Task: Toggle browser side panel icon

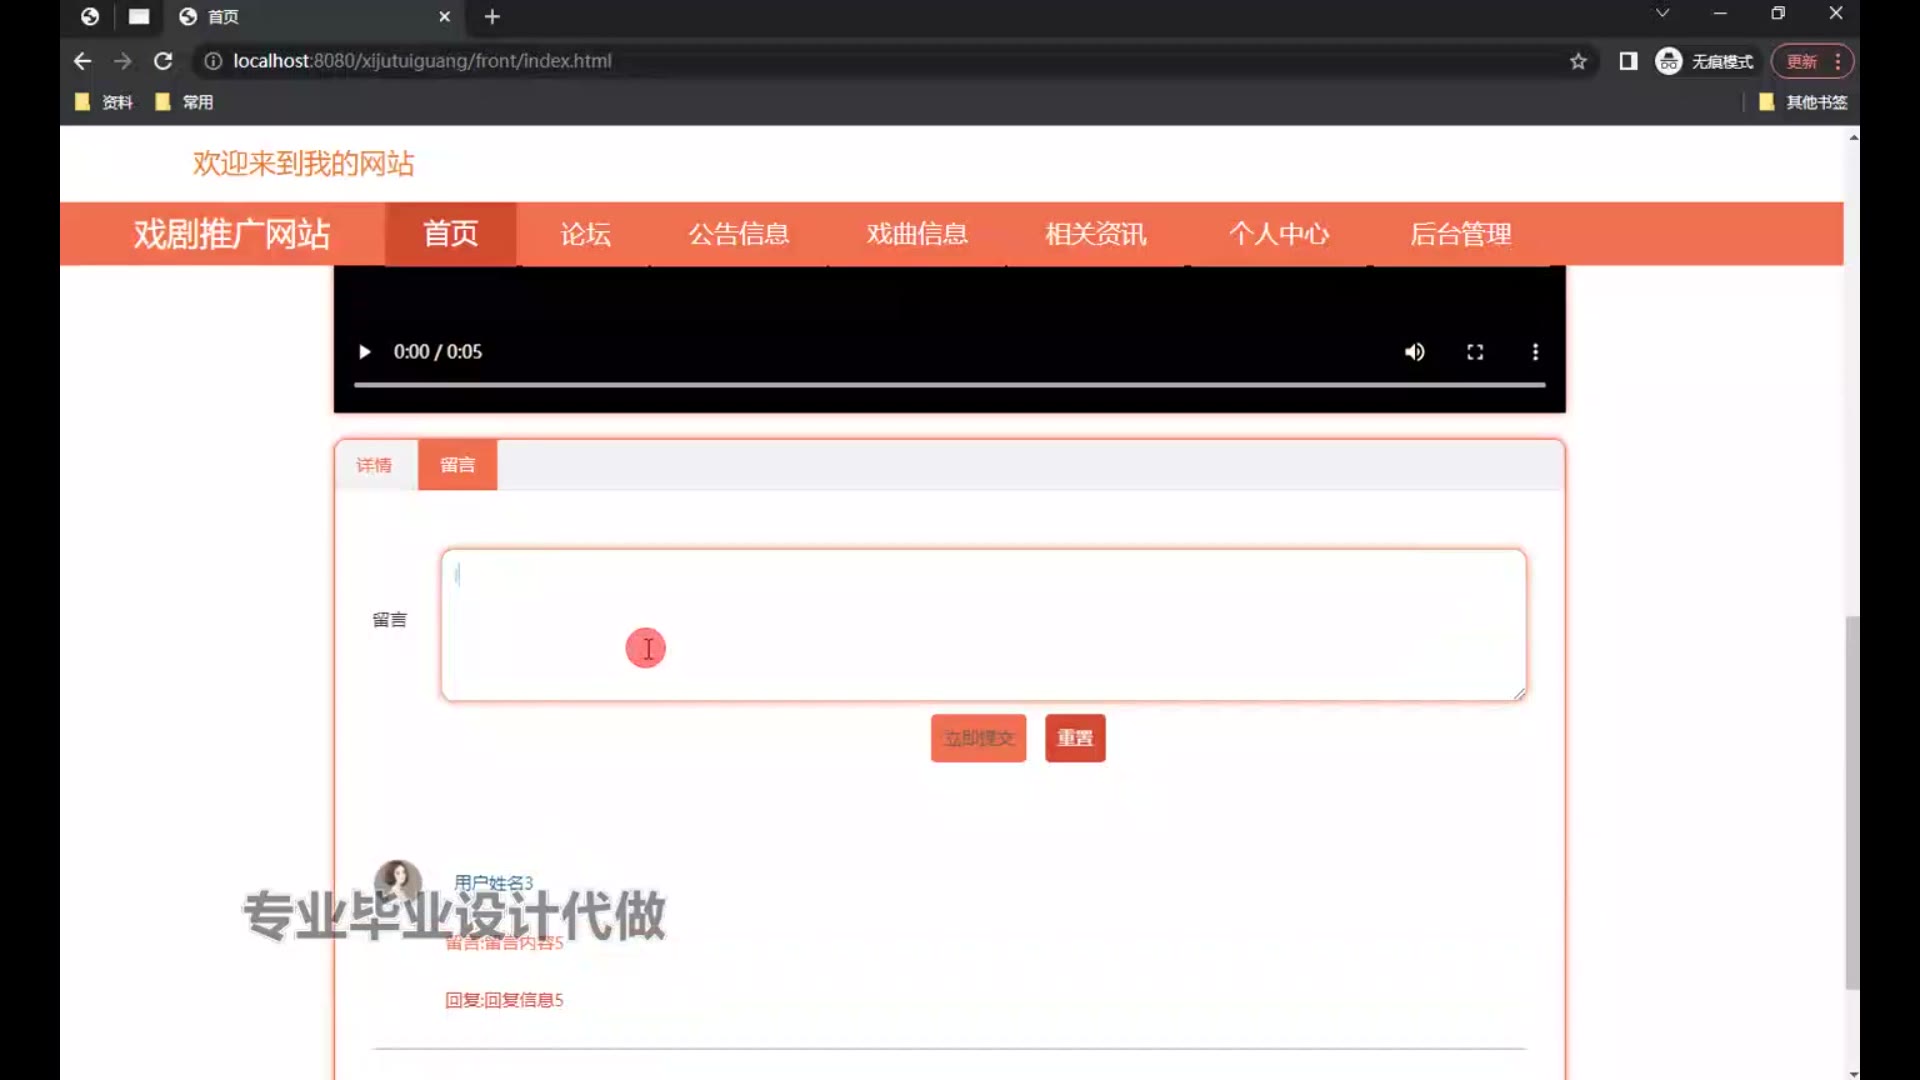Action: (x=1628, y=61)
